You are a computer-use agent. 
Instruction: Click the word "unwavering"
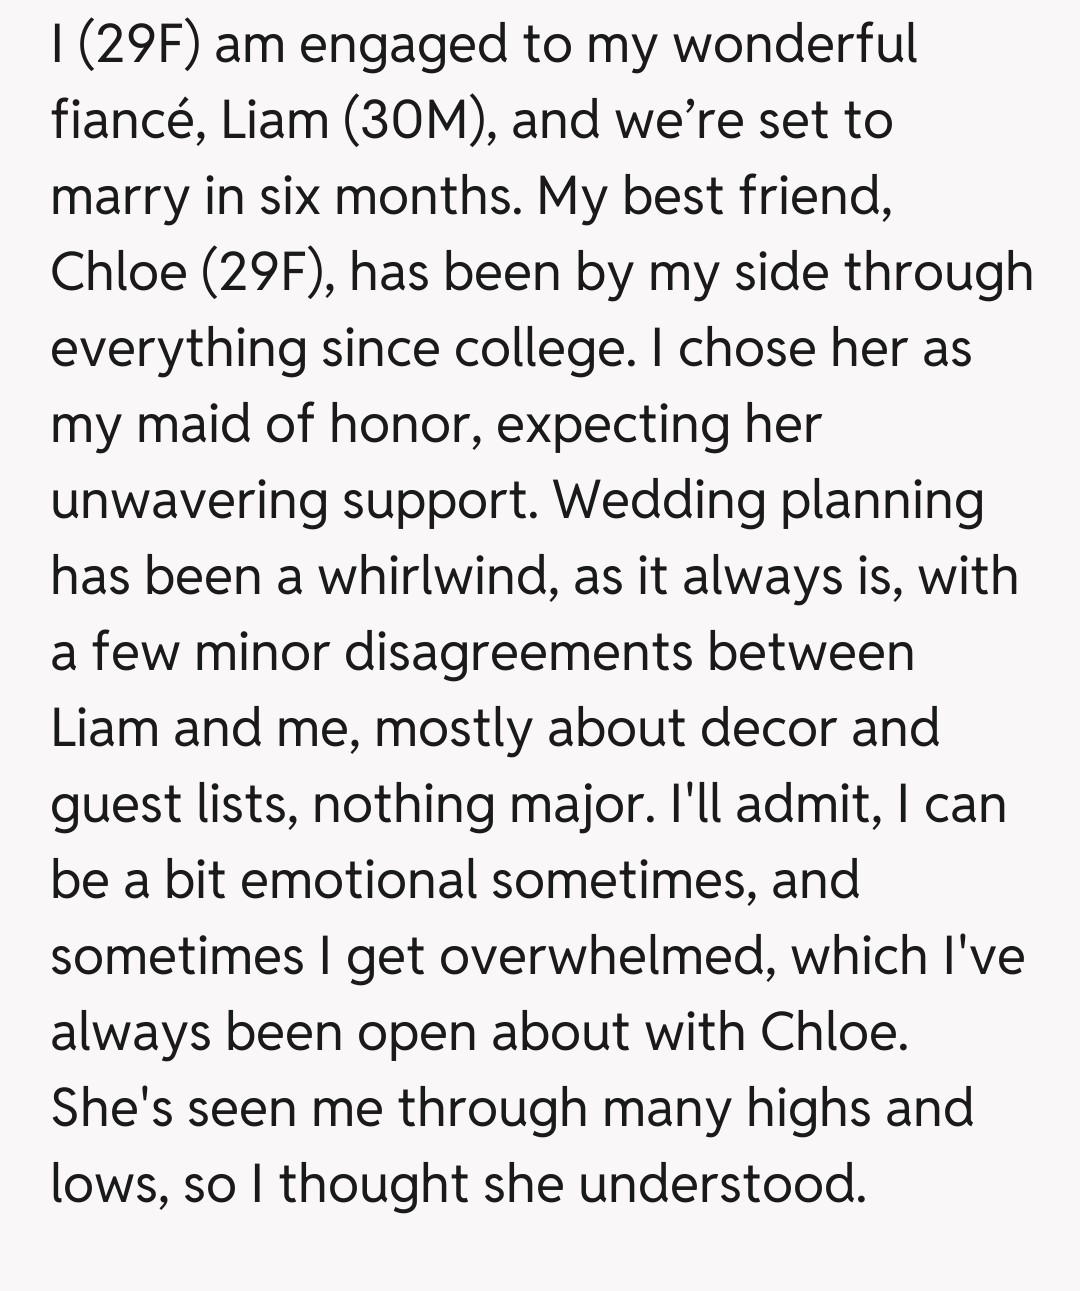pos(189,501)
